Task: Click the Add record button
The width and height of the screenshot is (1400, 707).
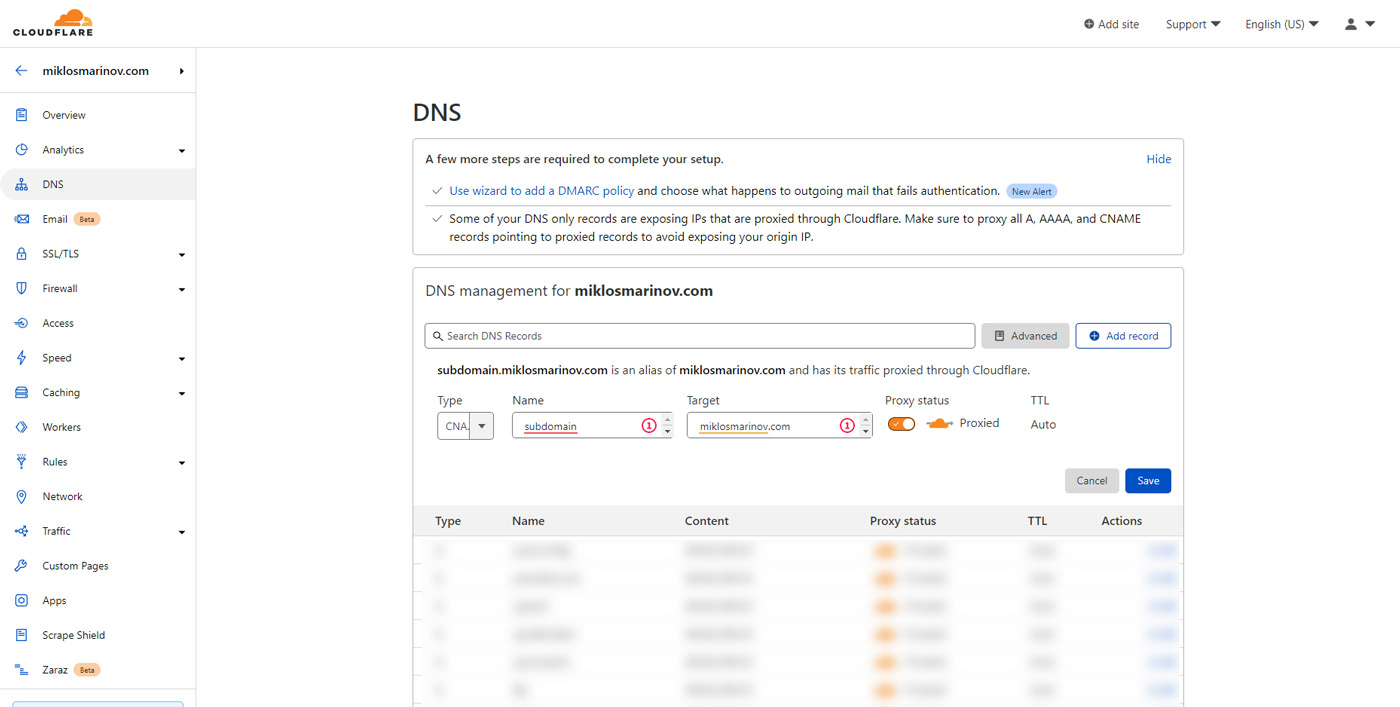Action: [x=1123, y=336]
